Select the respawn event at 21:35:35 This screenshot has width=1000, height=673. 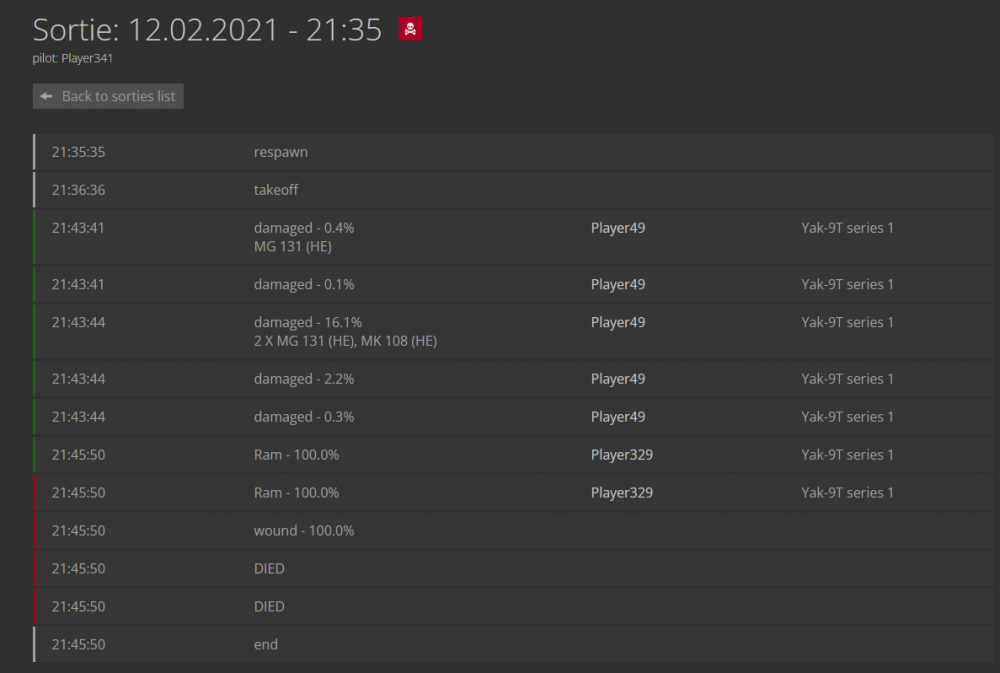[281, 153]
